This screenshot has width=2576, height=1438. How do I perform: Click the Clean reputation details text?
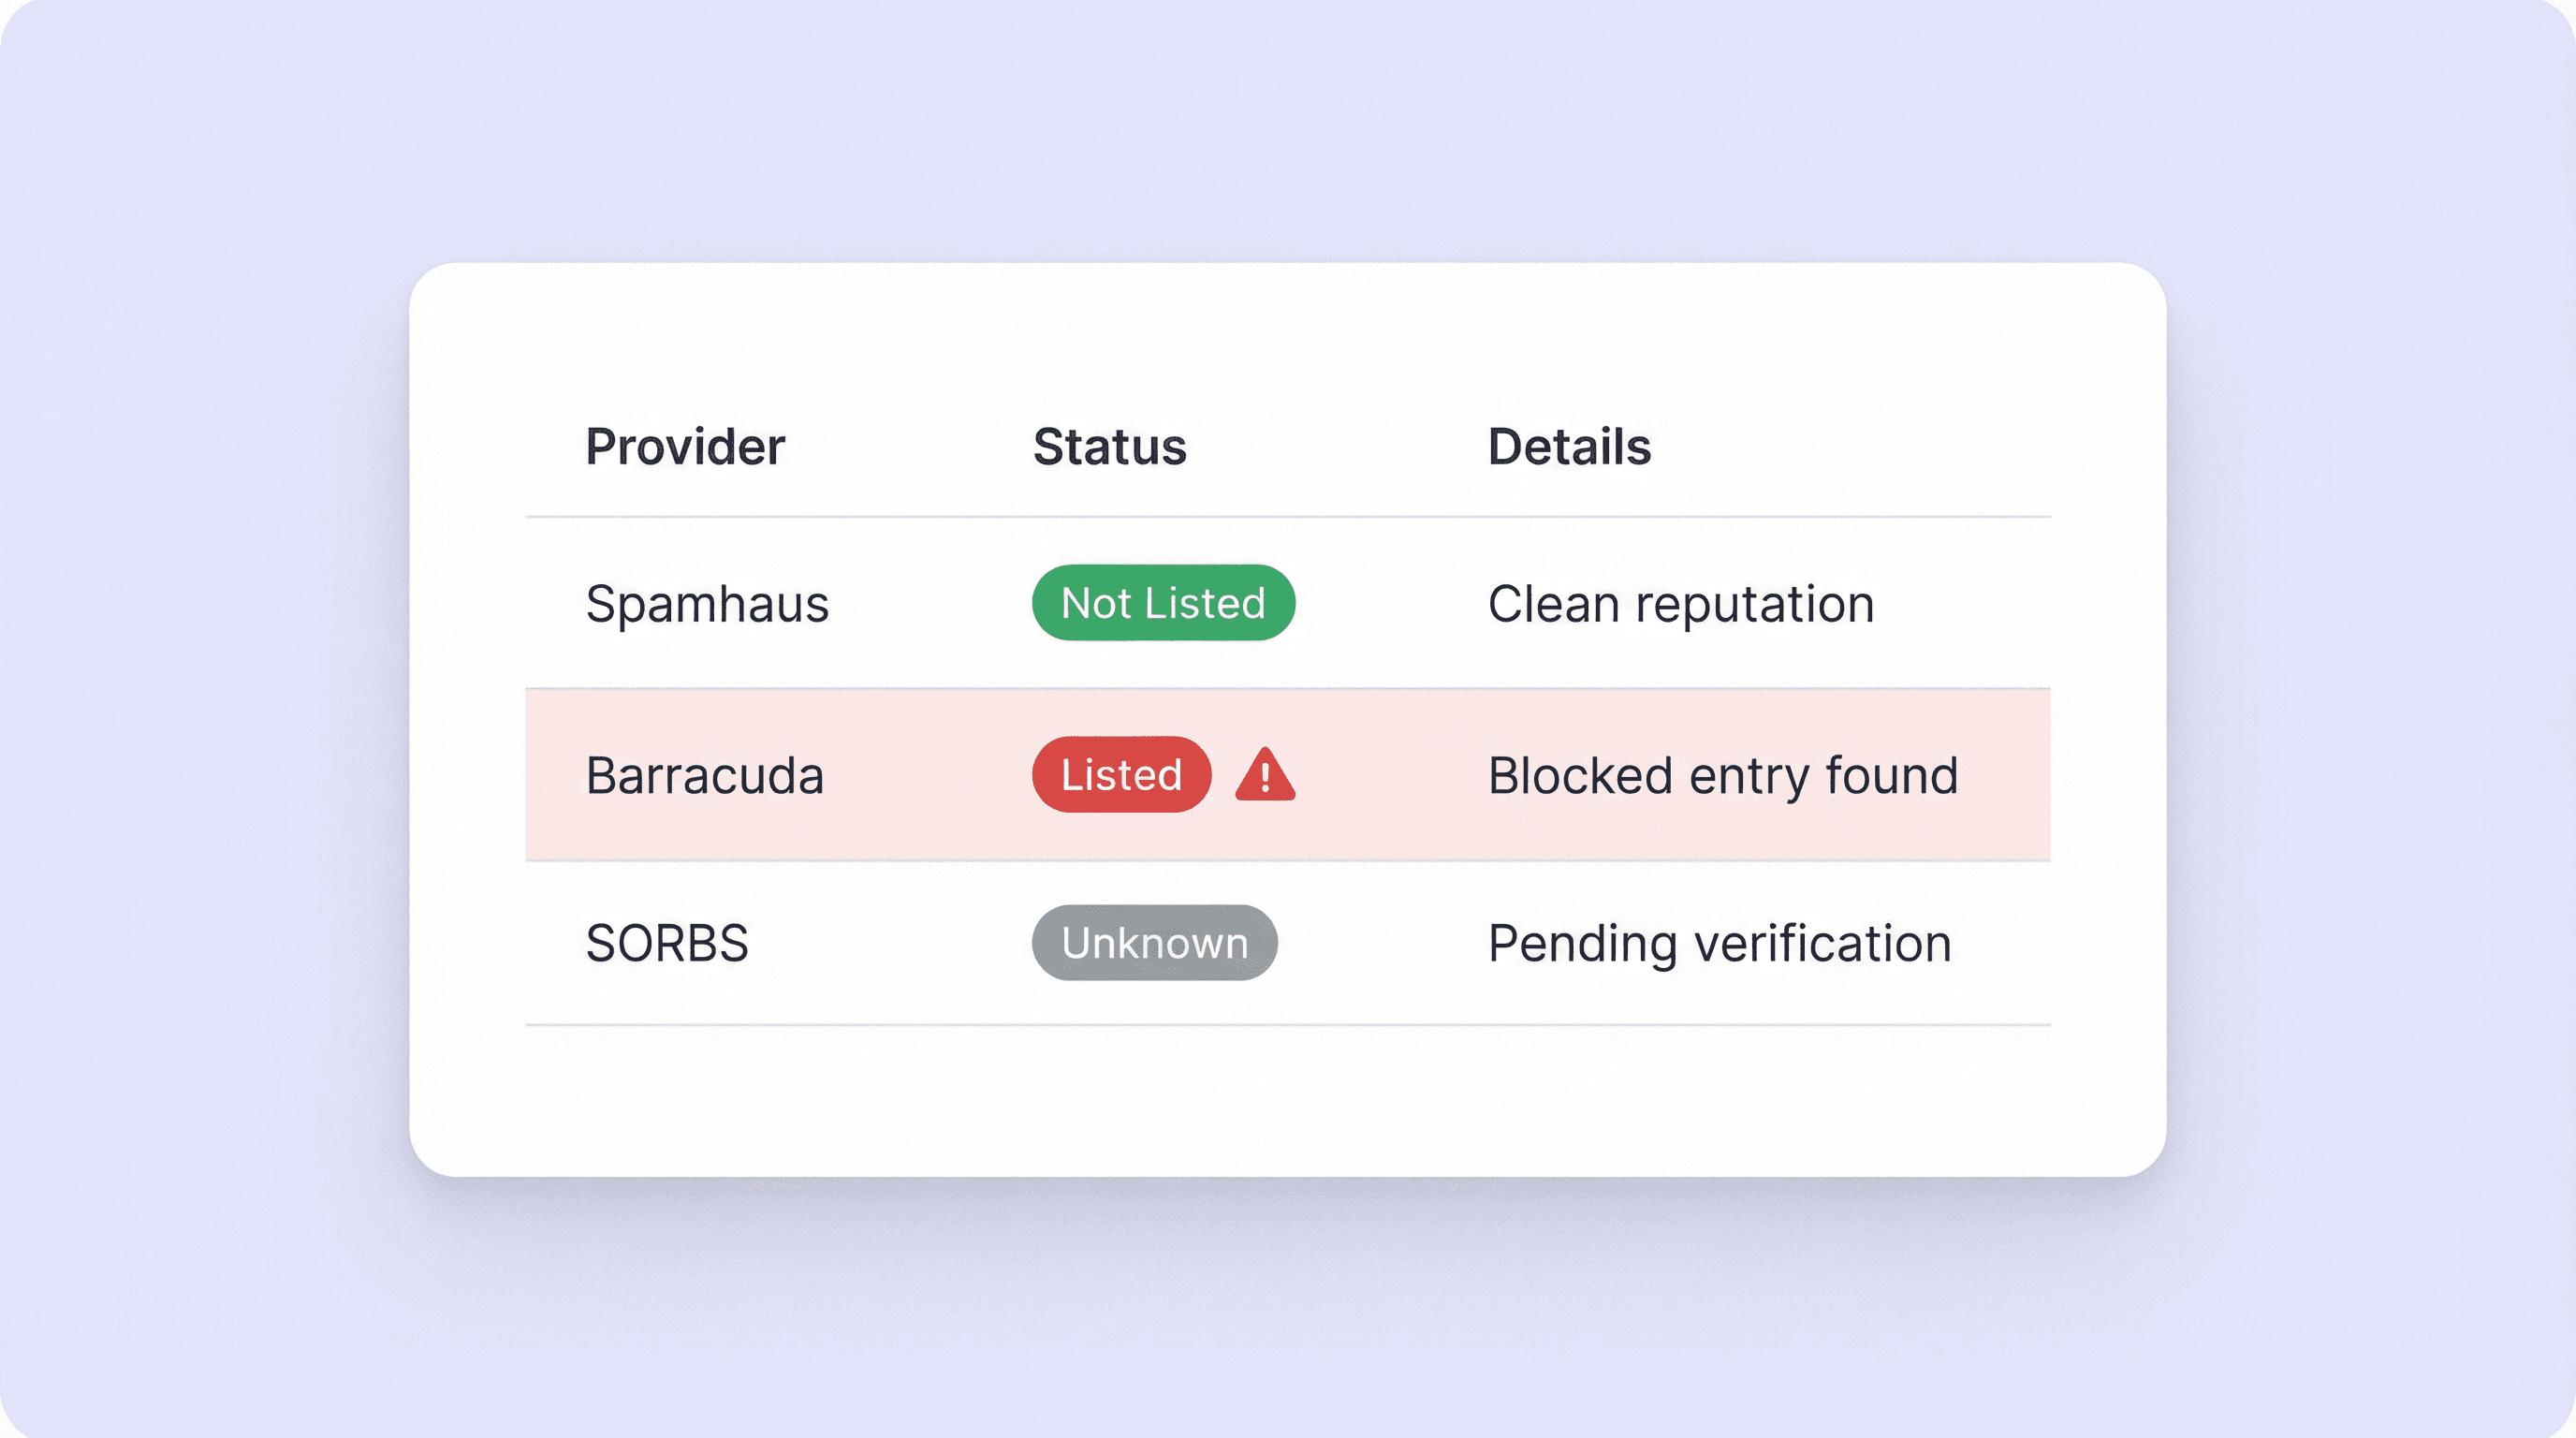(x=1680, y=604)
